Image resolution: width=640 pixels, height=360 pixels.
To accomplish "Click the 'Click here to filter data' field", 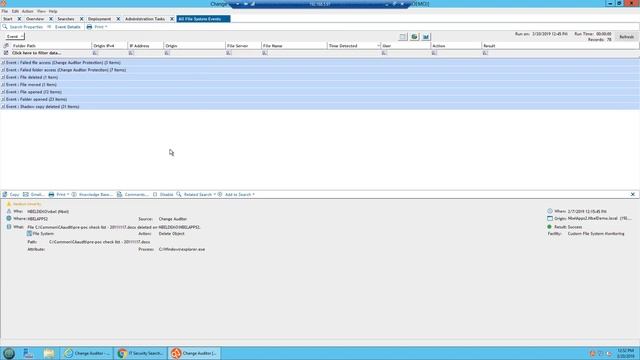I will 37,53.
